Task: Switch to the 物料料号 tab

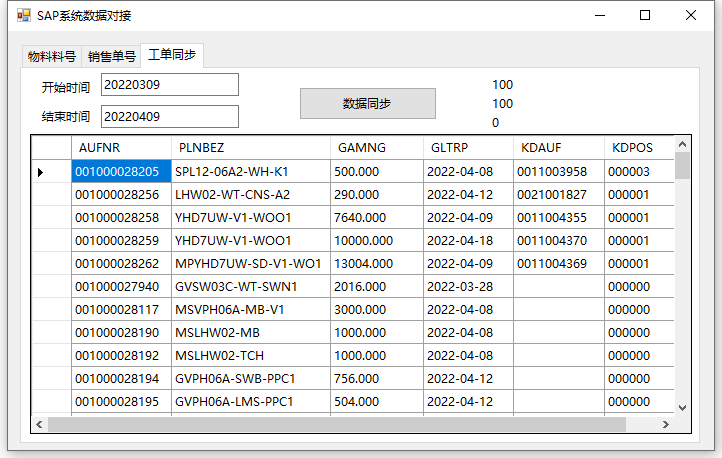Action: coord(50,56)
